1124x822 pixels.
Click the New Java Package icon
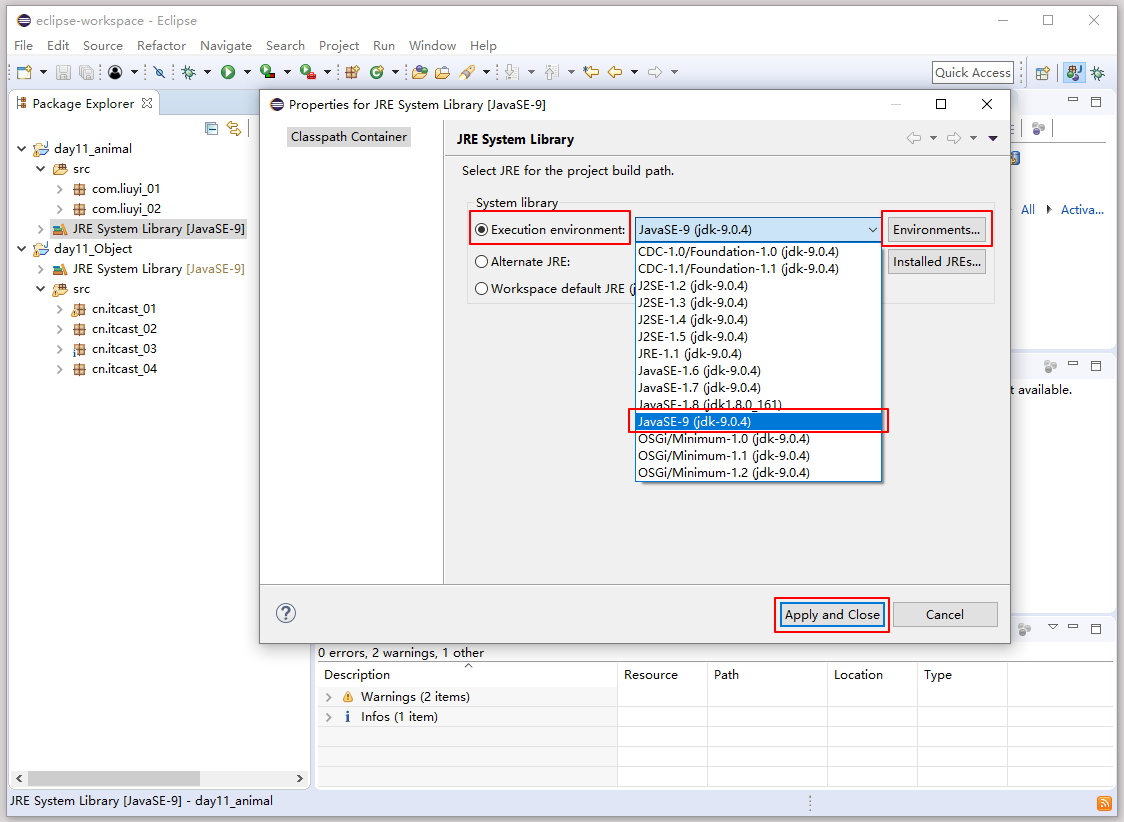(x=352, y=72)
